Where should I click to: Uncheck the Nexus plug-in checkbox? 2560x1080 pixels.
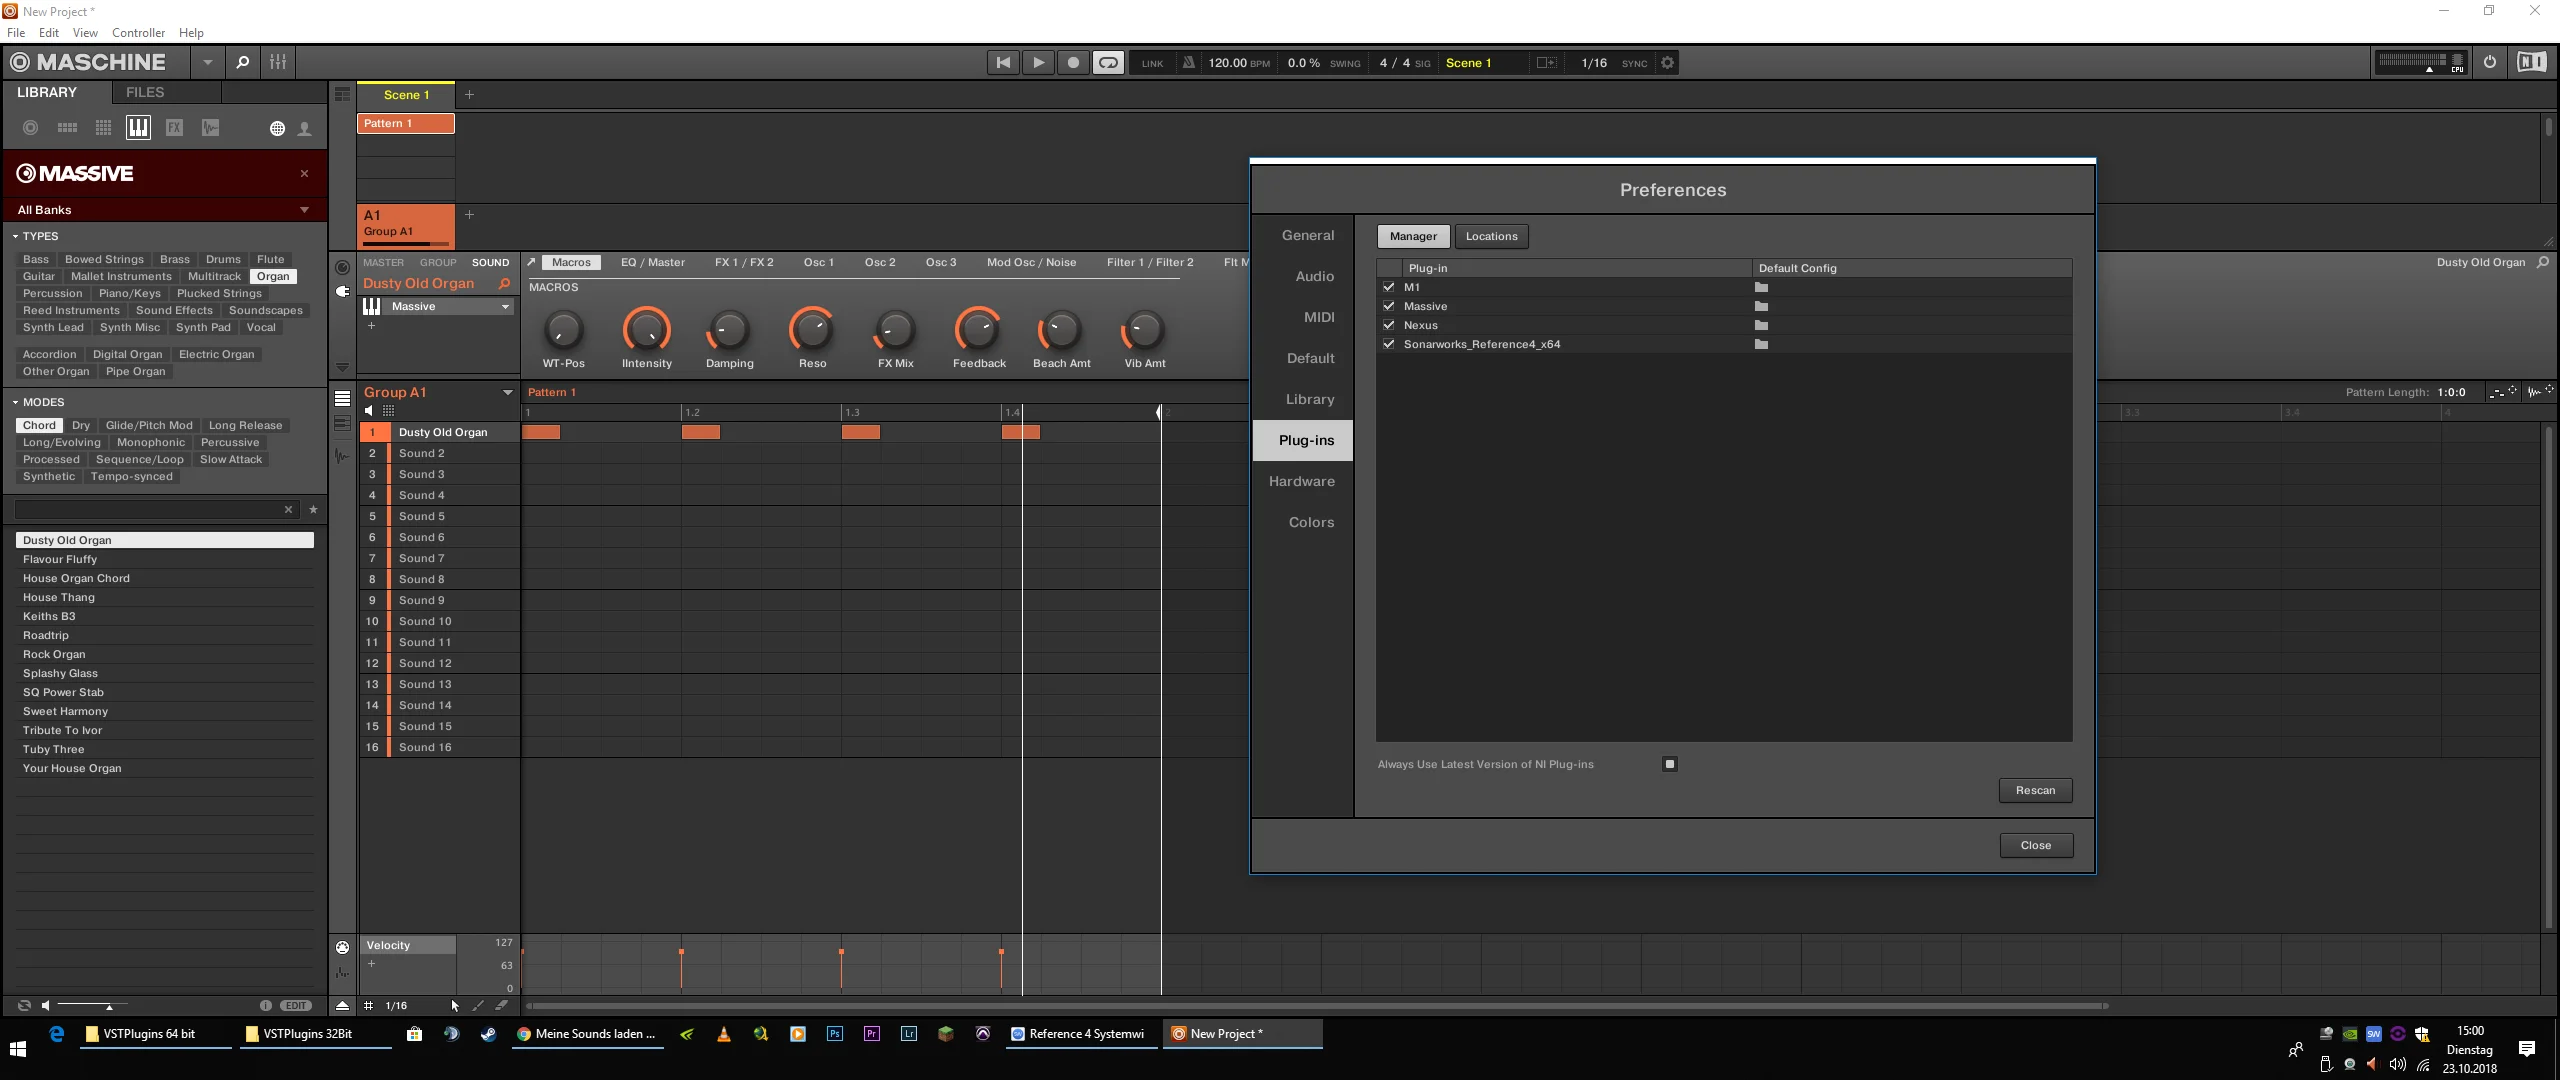1389,326
